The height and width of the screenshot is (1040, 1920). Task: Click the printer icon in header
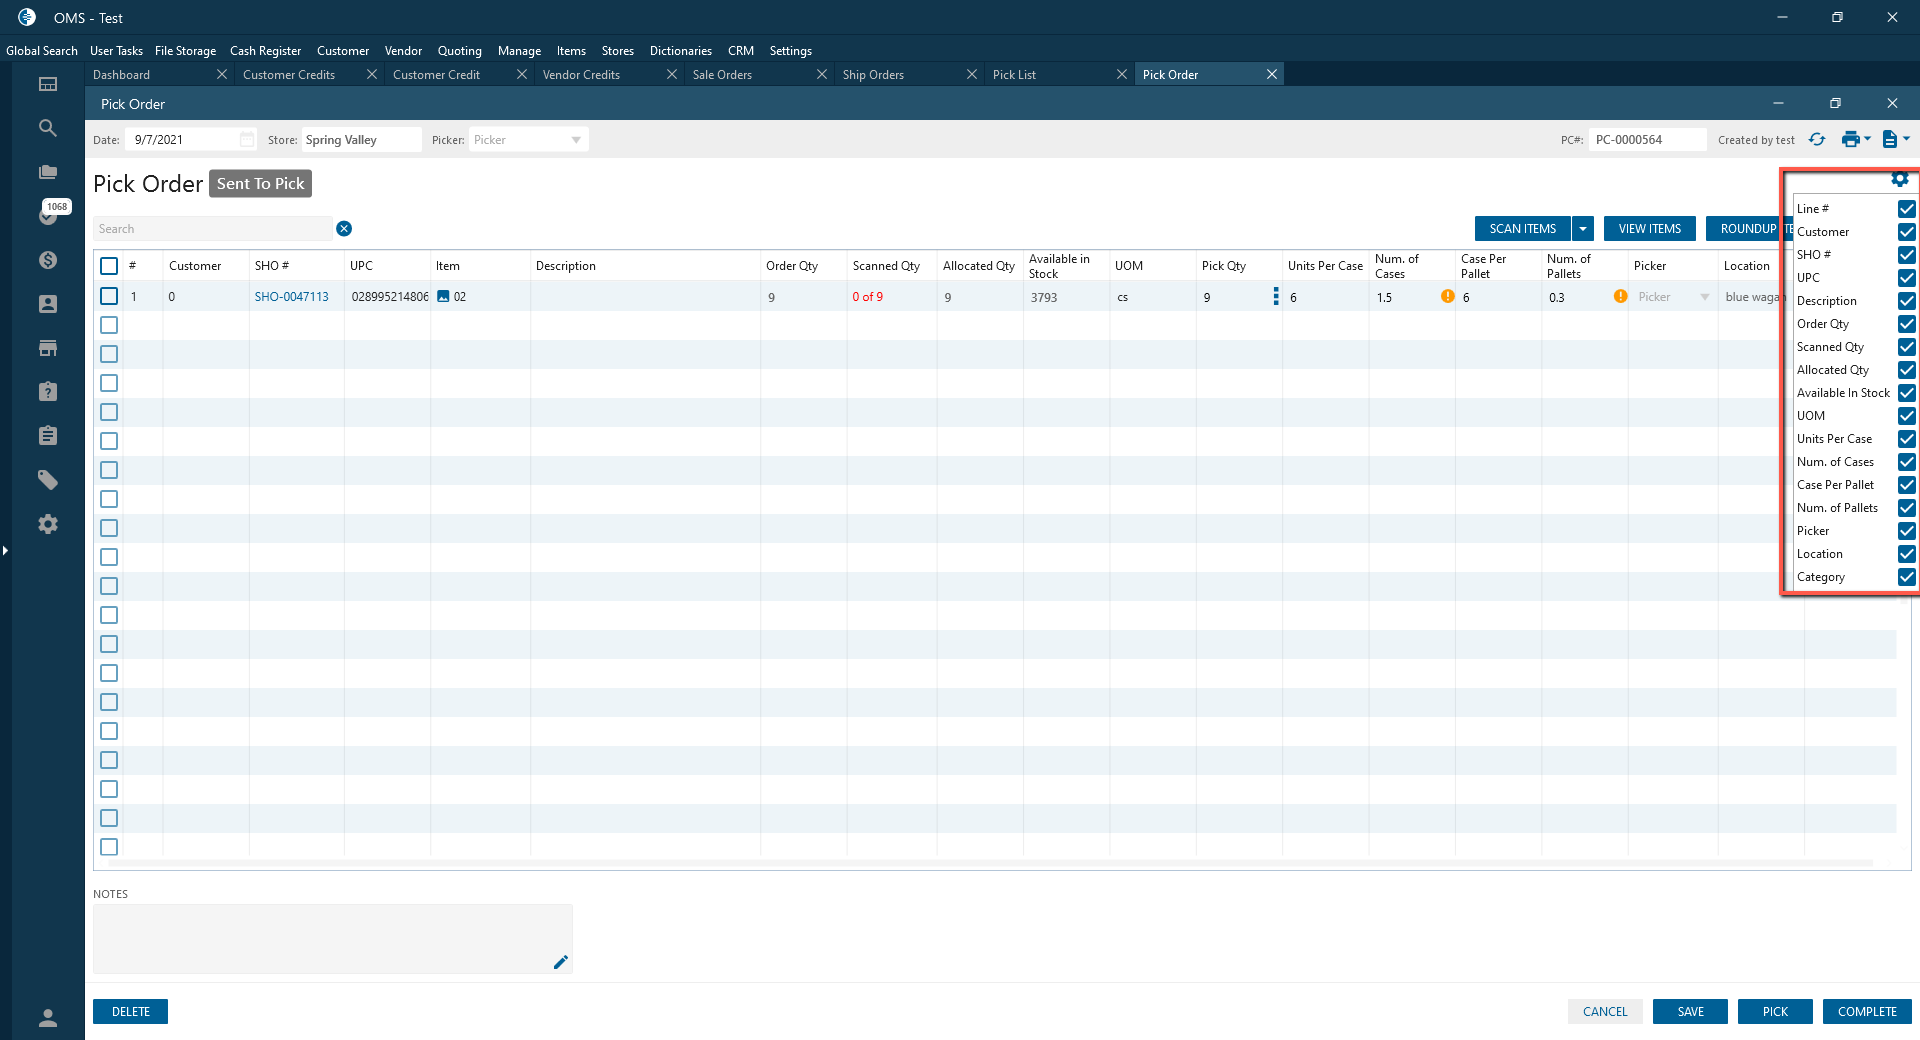click(x=1850, y=140)
